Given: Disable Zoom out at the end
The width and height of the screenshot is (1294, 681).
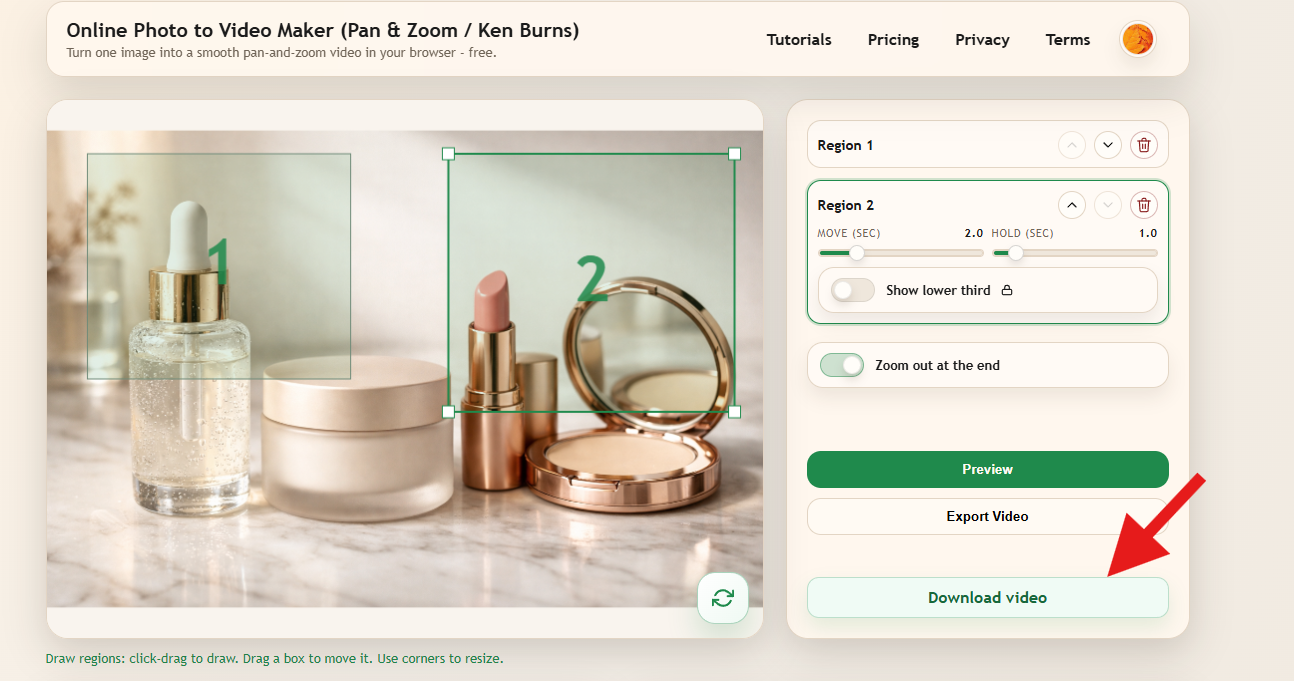Looking at the screenshot, I should point(842,365).
